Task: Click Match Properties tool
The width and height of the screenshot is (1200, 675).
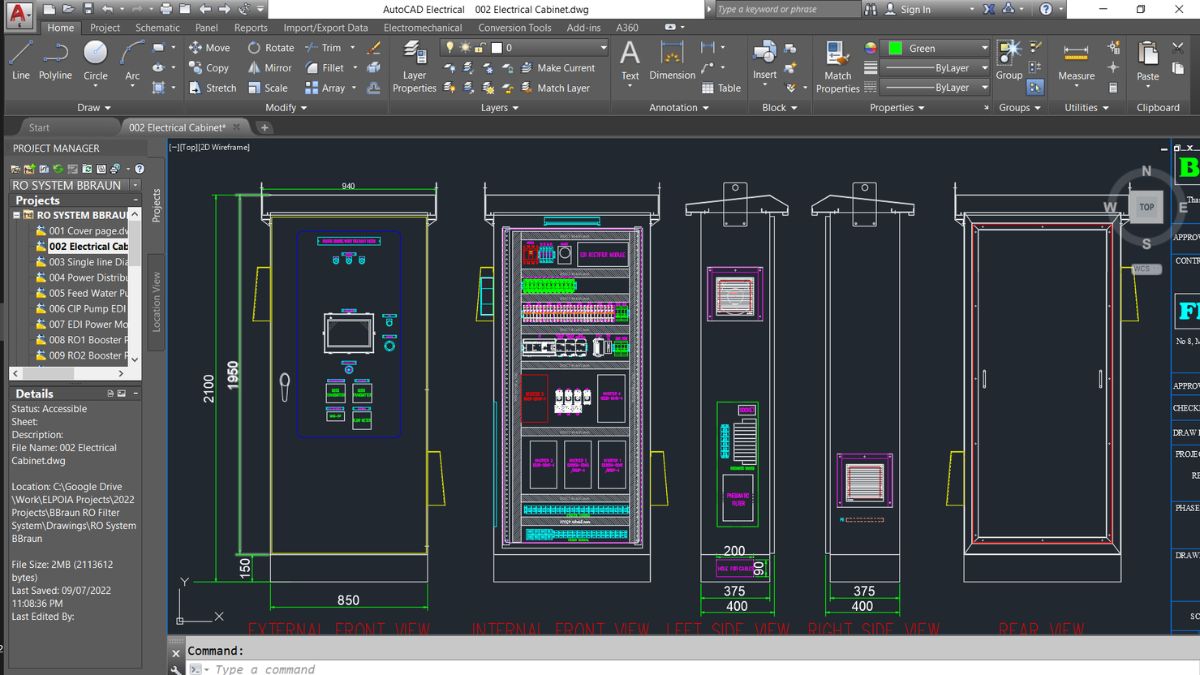Action: (838, 67)
